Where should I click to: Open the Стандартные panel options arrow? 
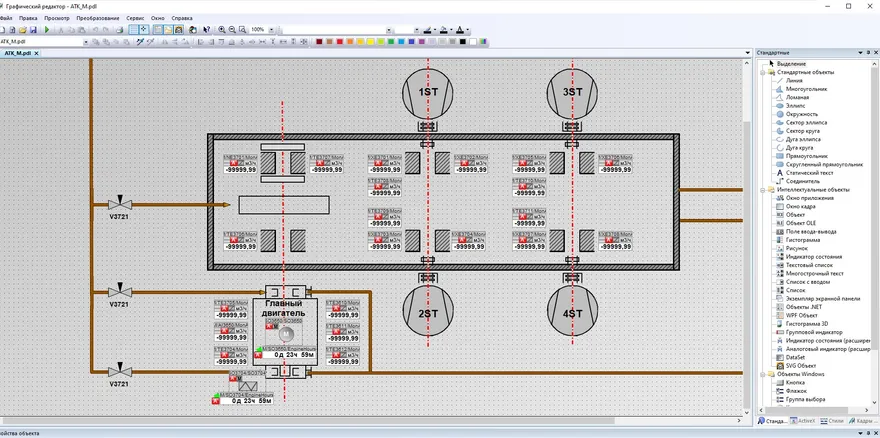860,52
